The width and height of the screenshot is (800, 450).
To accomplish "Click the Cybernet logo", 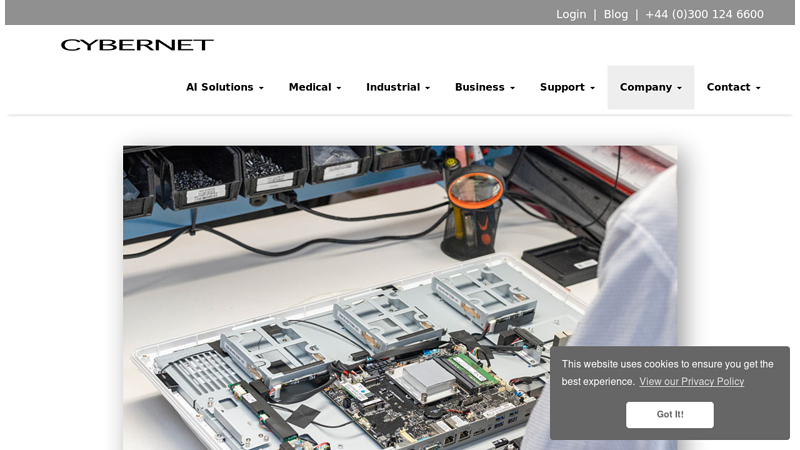I will (x=137, y=45).
